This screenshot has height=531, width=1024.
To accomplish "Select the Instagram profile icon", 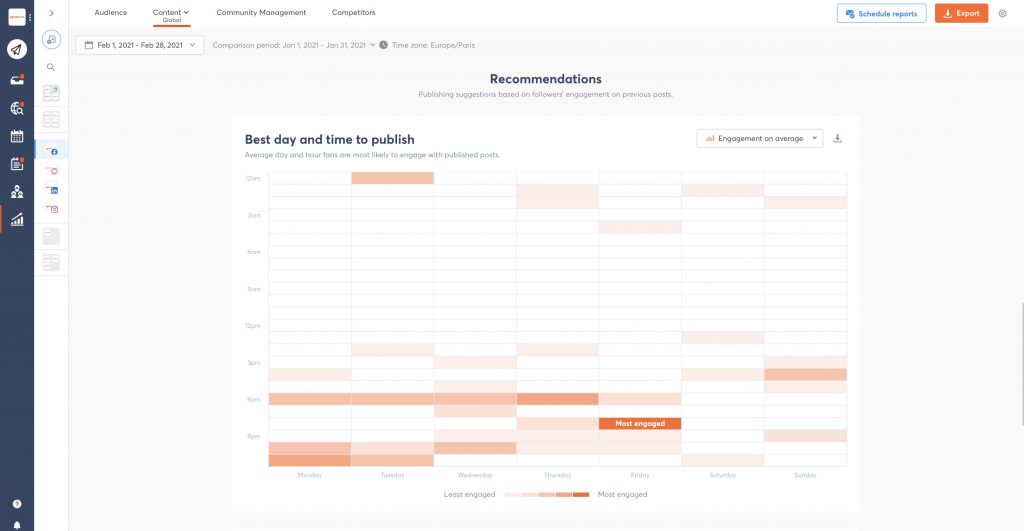I will point(52,209).
